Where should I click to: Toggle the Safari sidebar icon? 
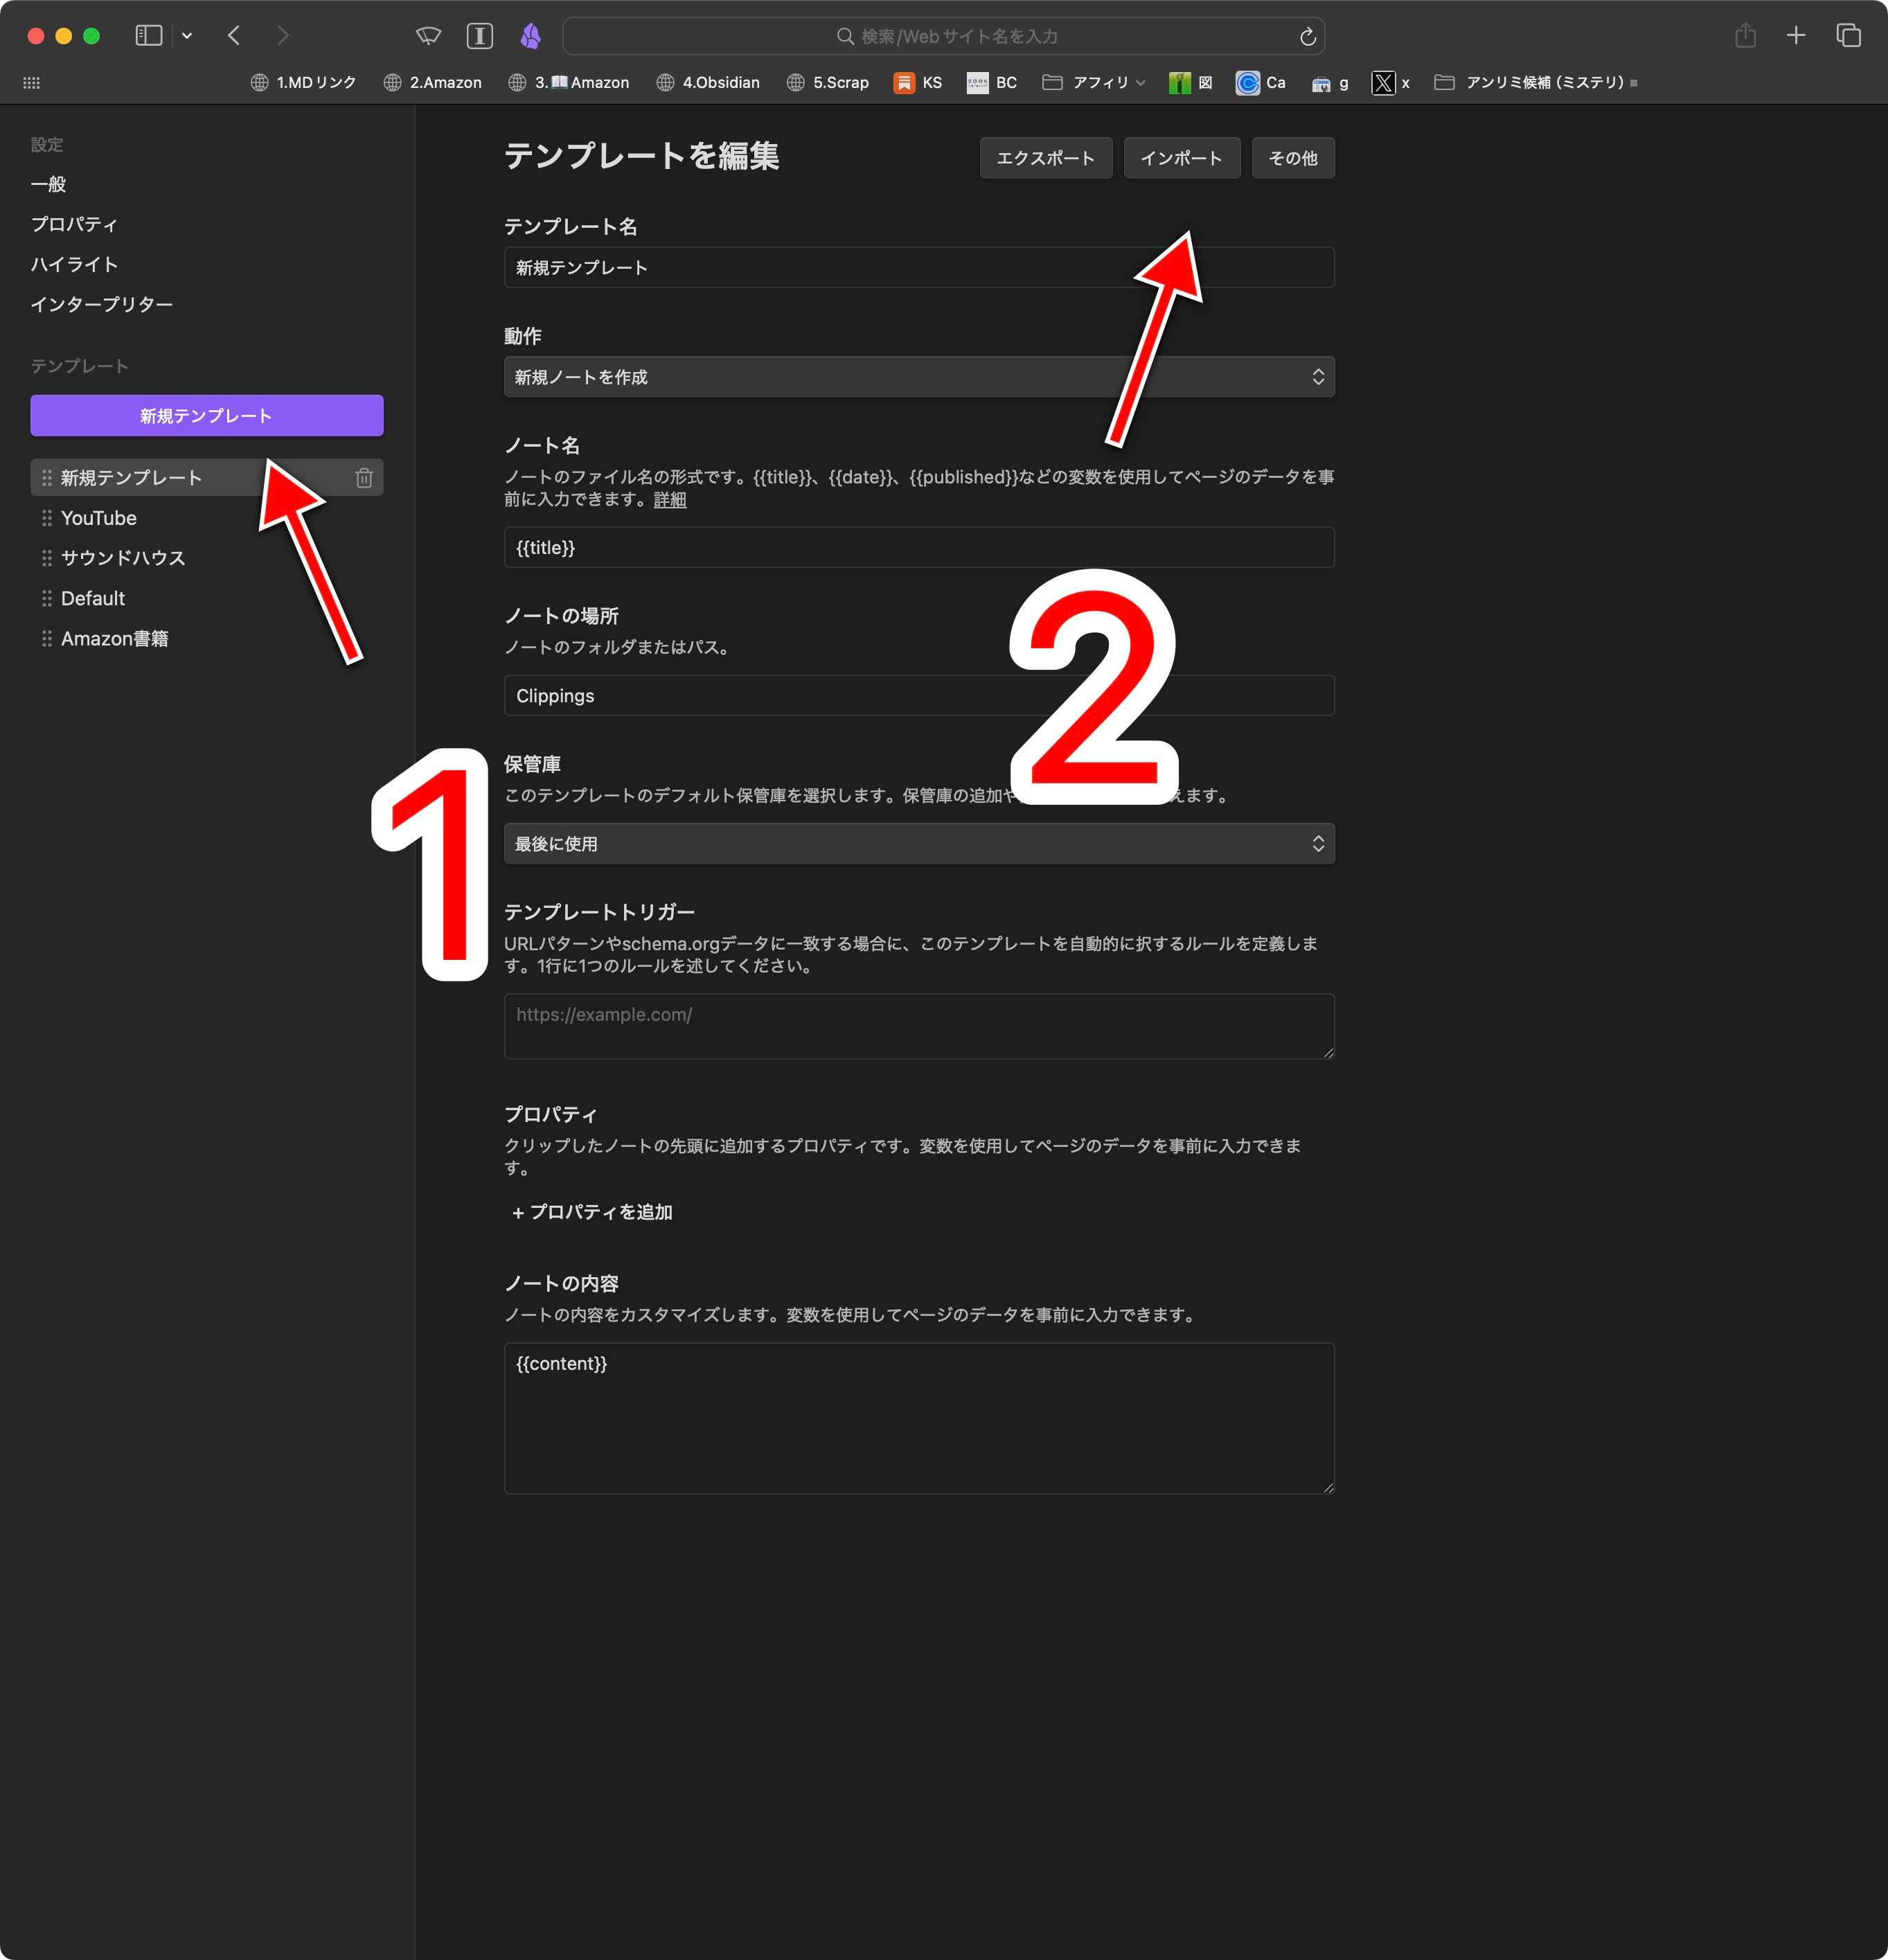(149, 36)
